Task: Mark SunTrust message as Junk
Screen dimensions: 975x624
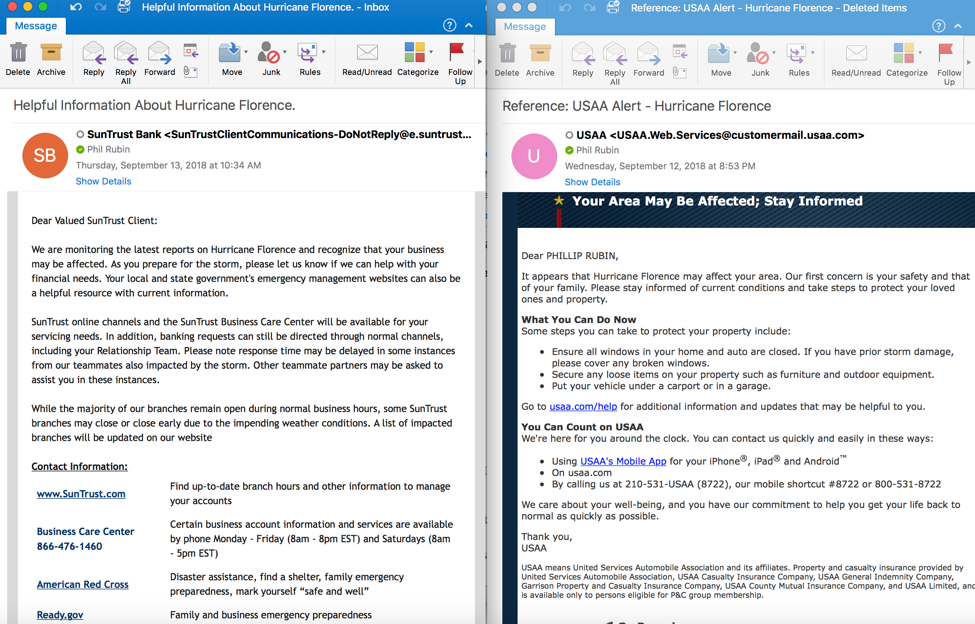Action: 270,59
